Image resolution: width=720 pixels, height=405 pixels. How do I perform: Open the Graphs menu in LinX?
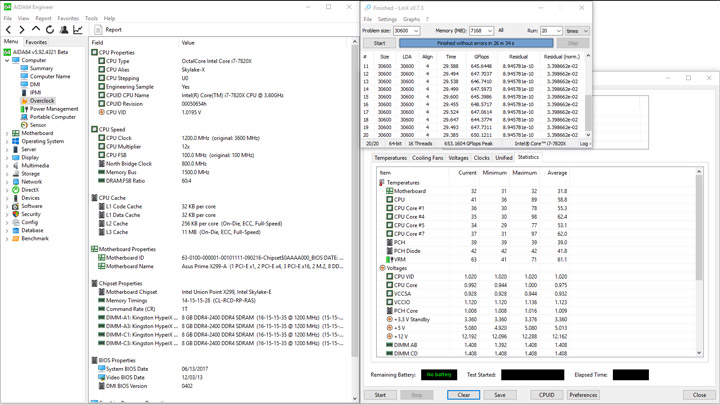click(411, 19)
